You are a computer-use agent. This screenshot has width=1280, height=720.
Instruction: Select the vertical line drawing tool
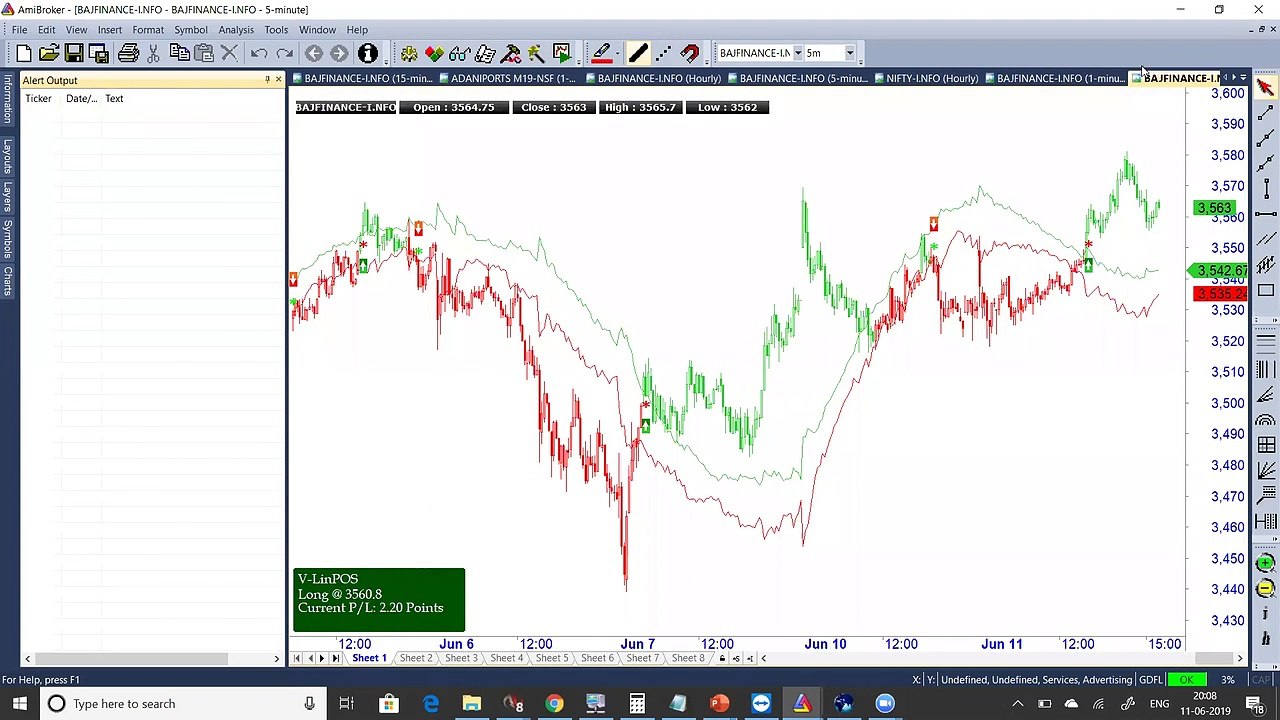tap(1266, 188)
